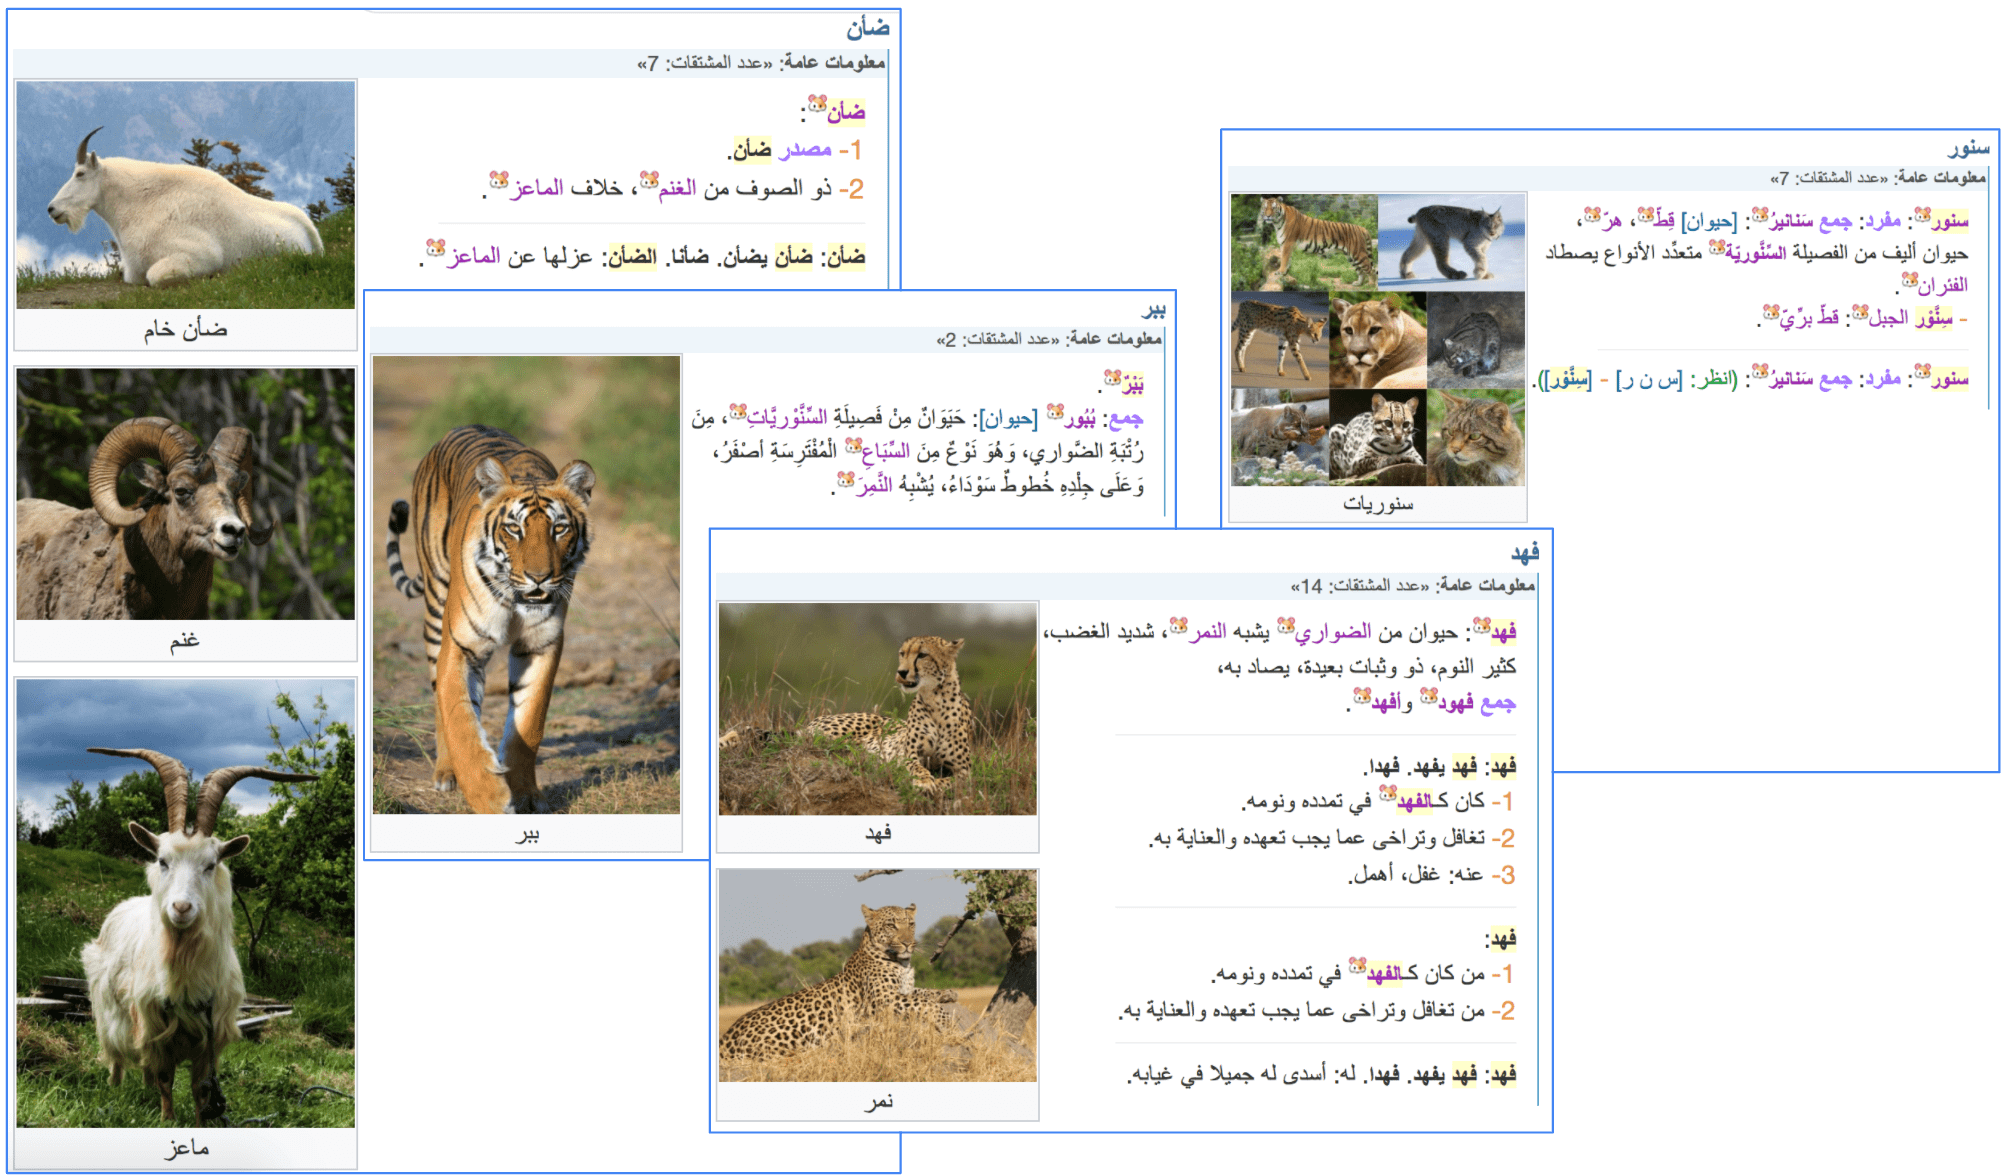Click hamster icon after فهود plural
2010x1176 pixels.
point(1430,695)
